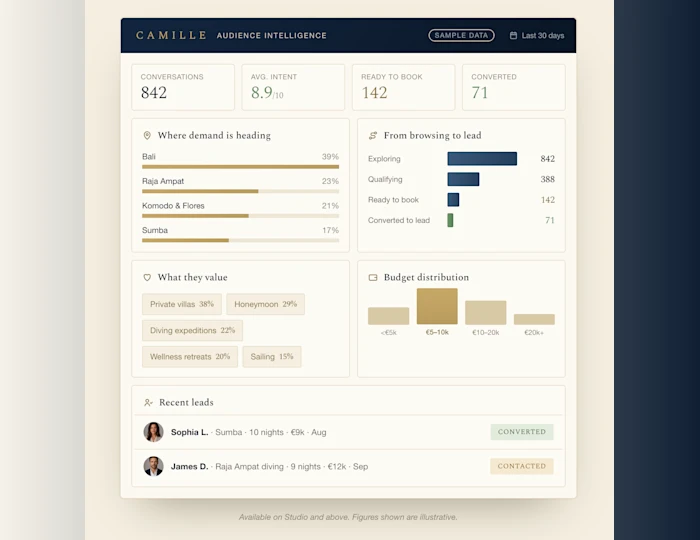This screenshot has height=540, width=700.
Task: Click the CAMILLE logo
Action: [x=171, y=35]
